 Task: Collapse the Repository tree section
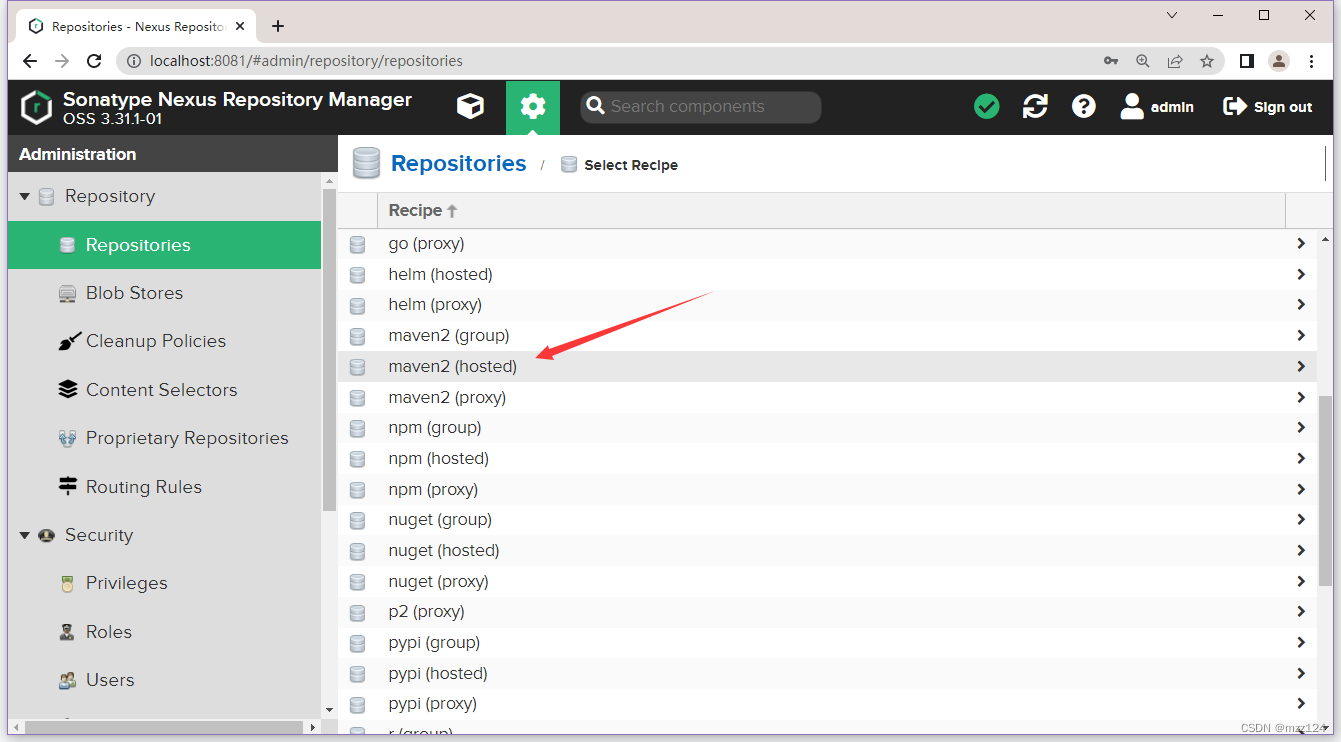click(24, 197)
